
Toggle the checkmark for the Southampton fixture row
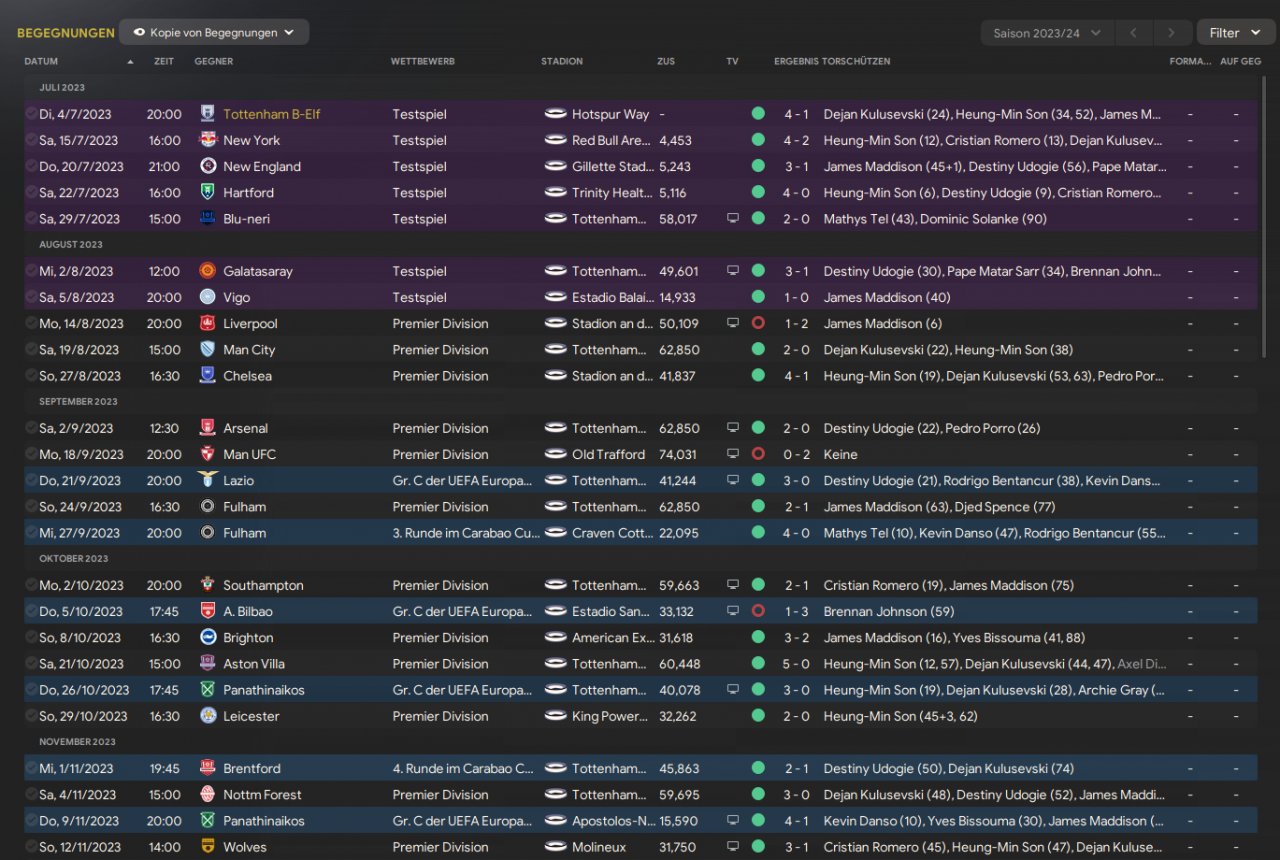tap(31, 585)
